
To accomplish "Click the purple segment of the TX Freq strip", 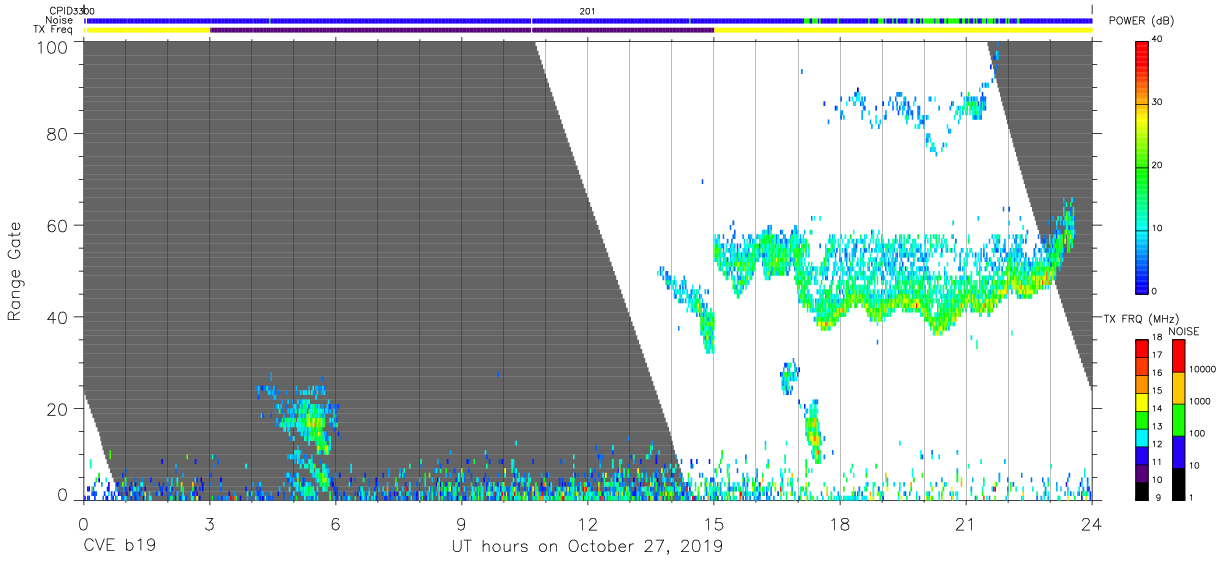I will [462, 30].
